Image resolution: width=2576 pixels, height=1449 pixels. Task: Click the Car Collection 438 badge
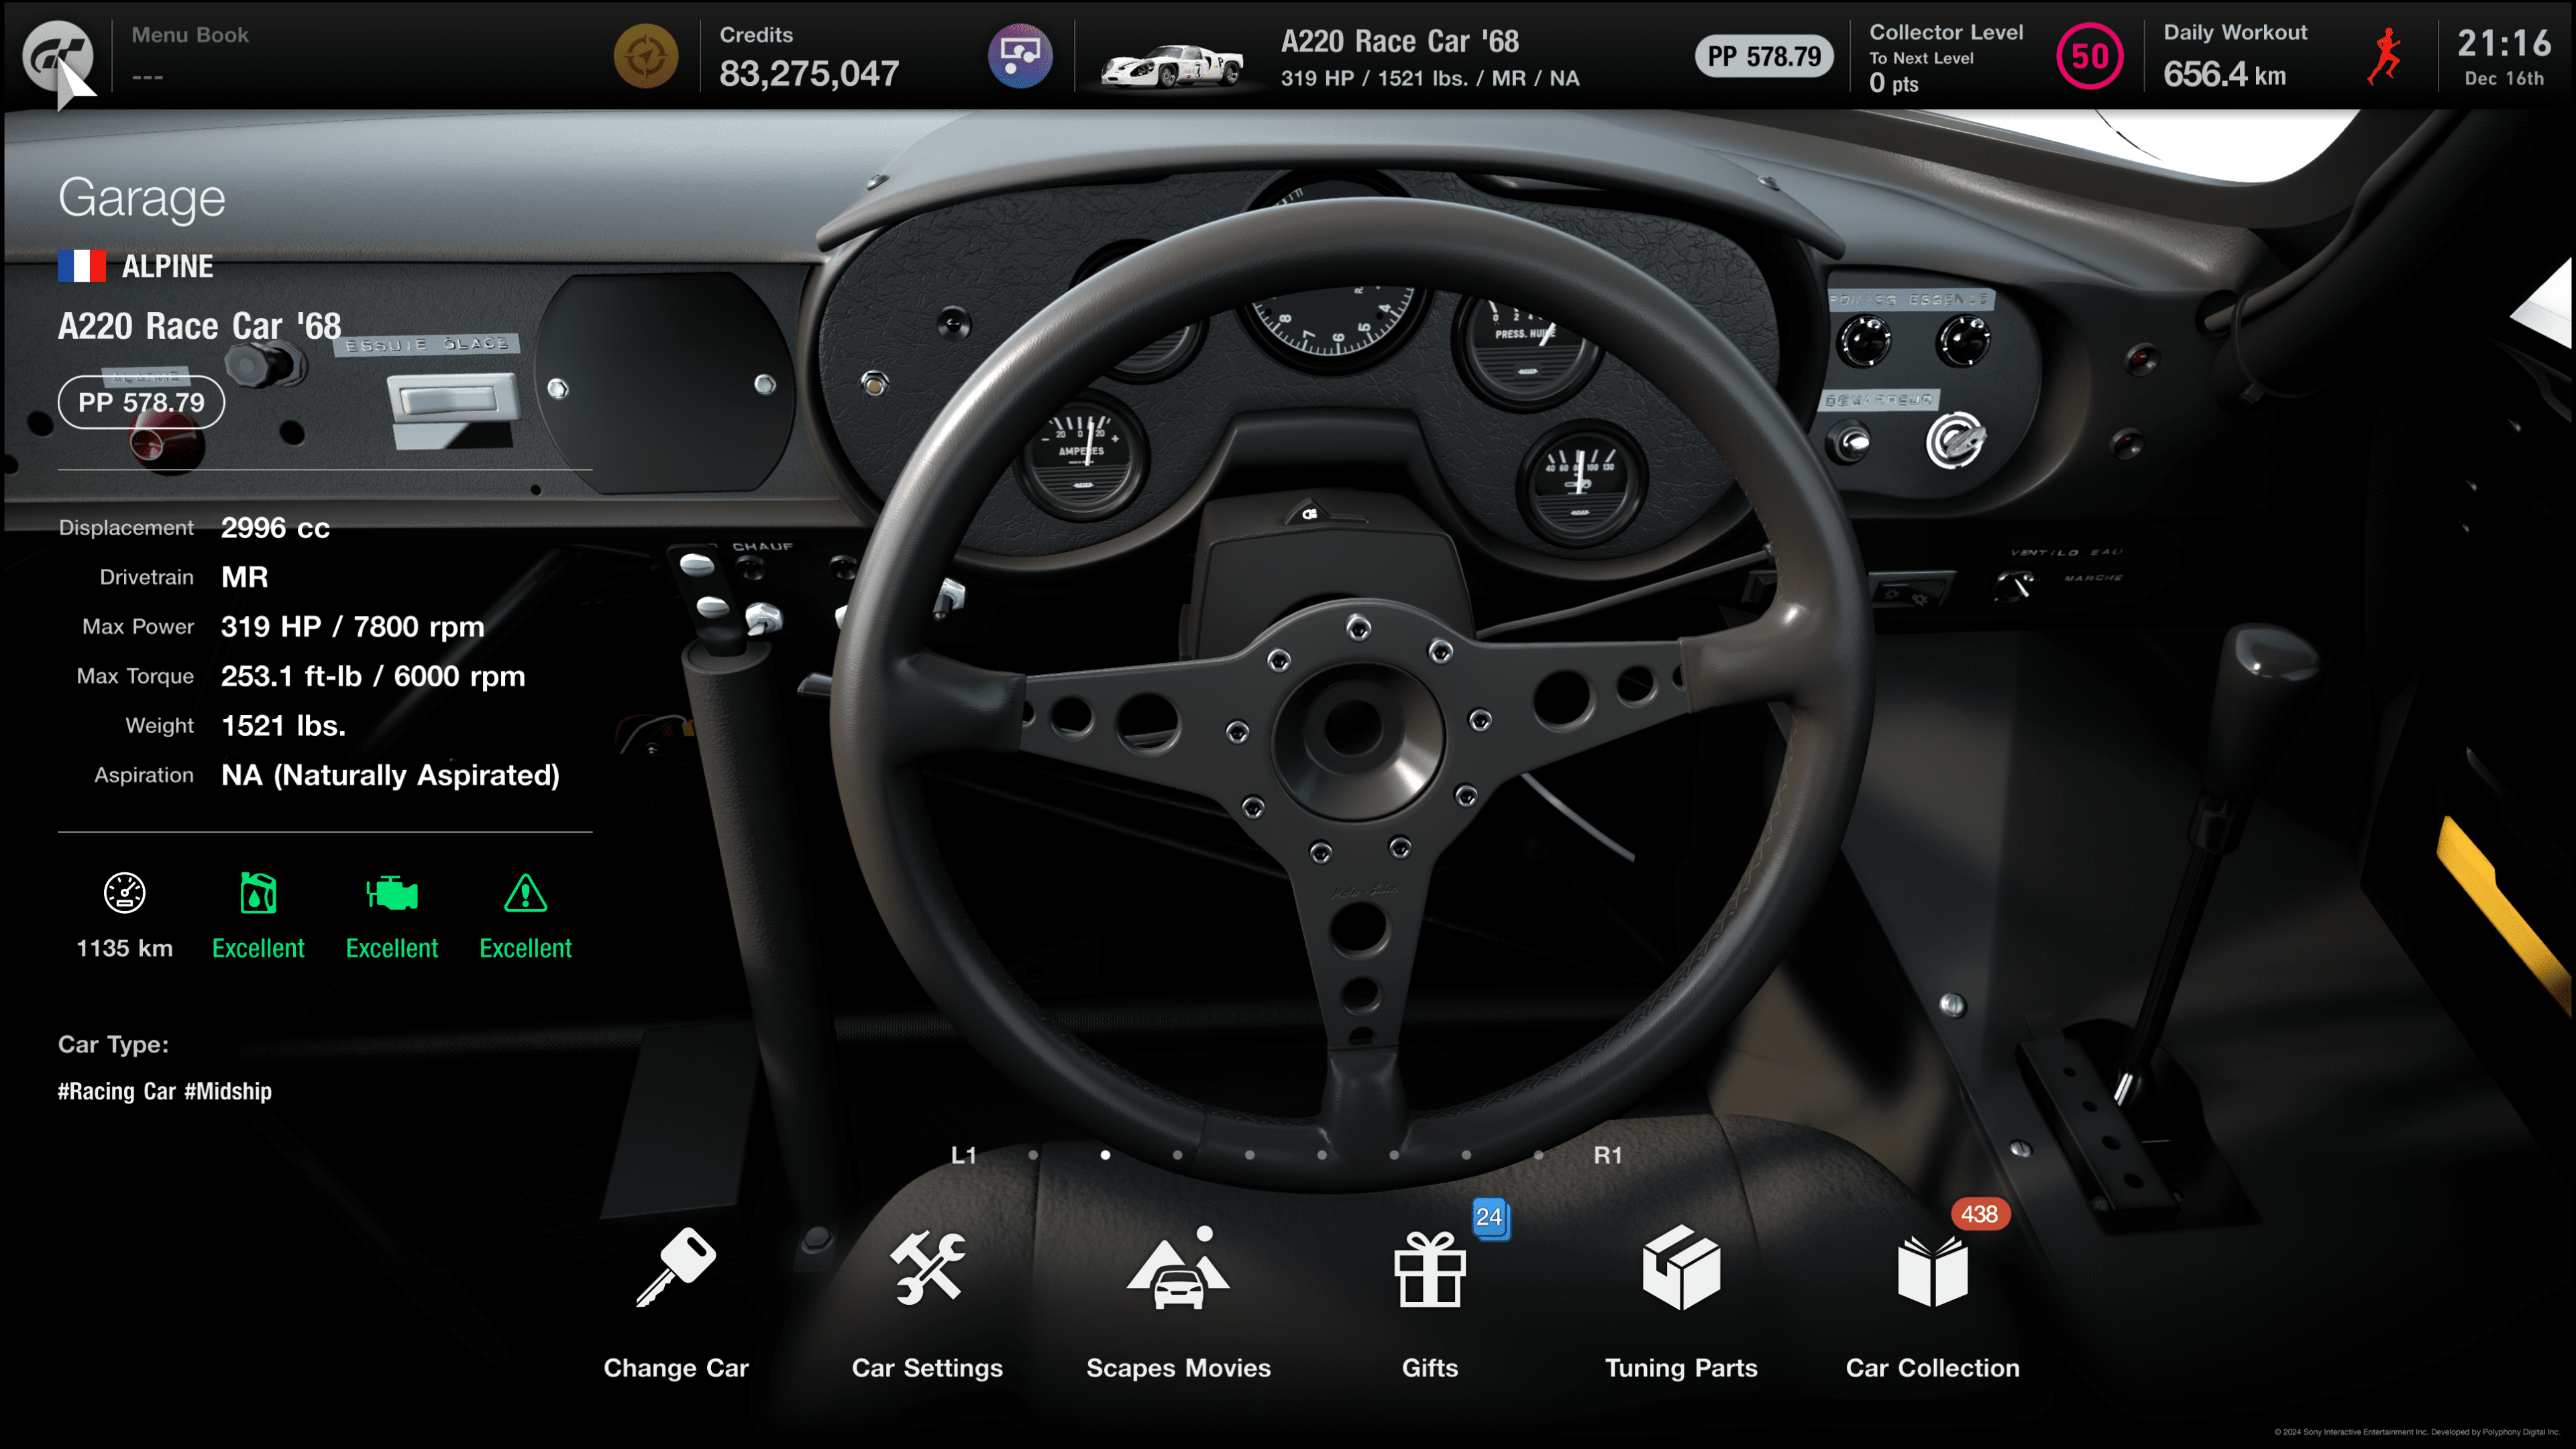tap(1979, 1214)
